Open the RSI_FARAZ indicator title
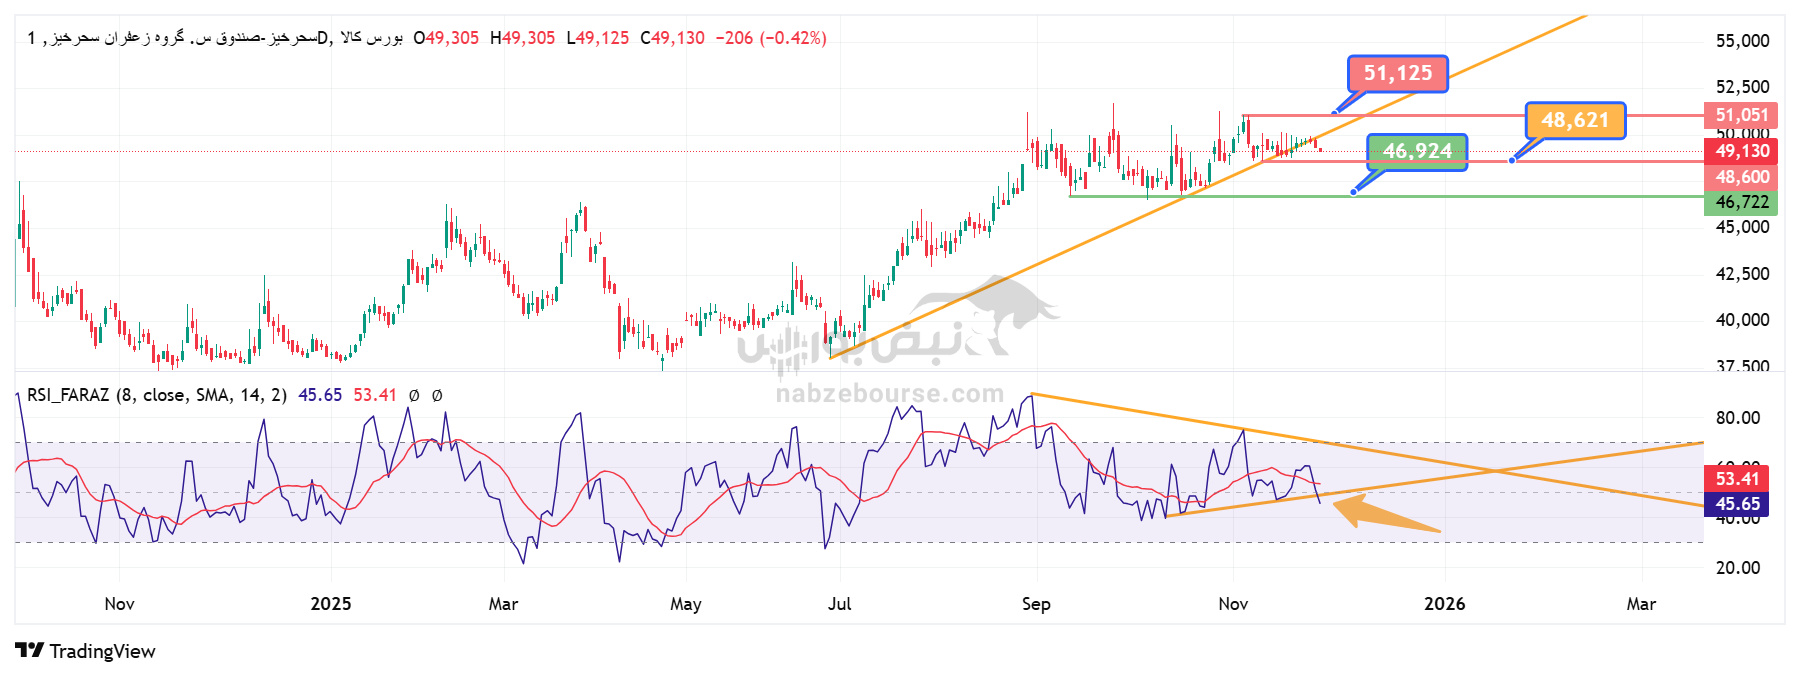Viewport: 1800px width, 677px height. 156,395
